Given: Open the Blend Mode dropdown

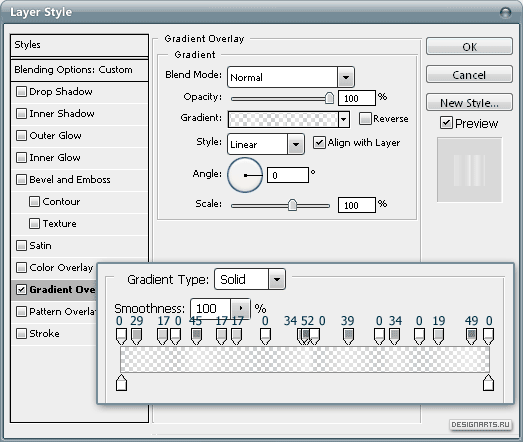Looking at the screenshot, I should point(346,77).
